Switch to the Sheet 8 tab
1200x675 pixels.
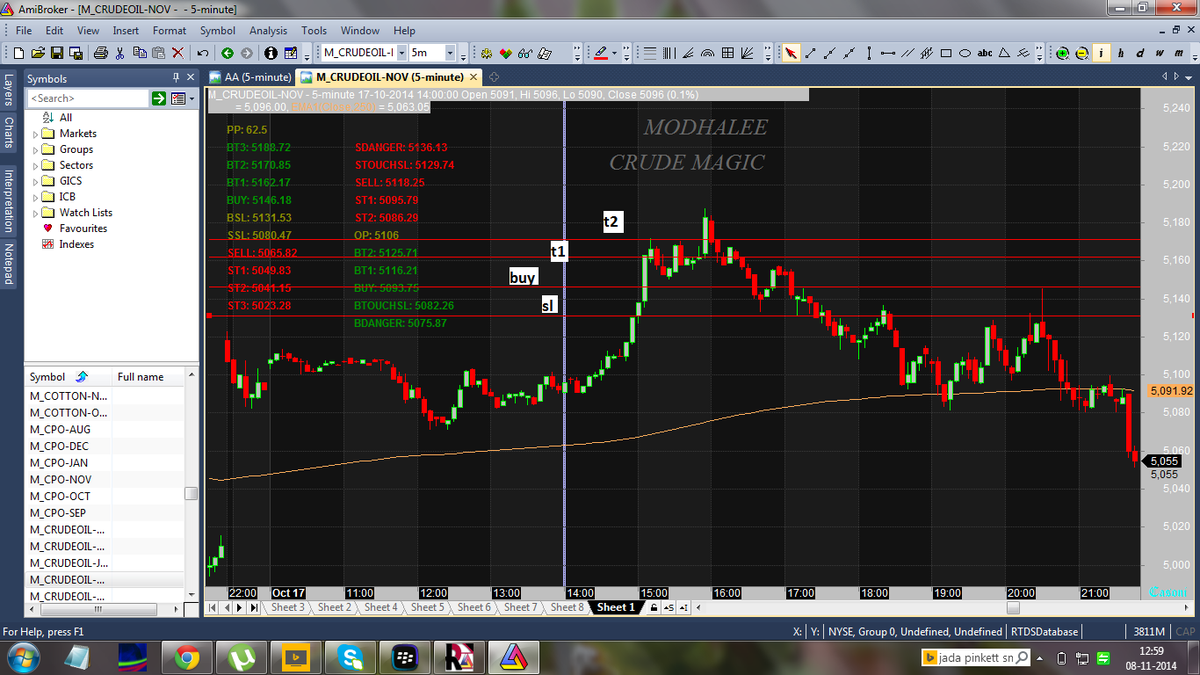point(566,607)
